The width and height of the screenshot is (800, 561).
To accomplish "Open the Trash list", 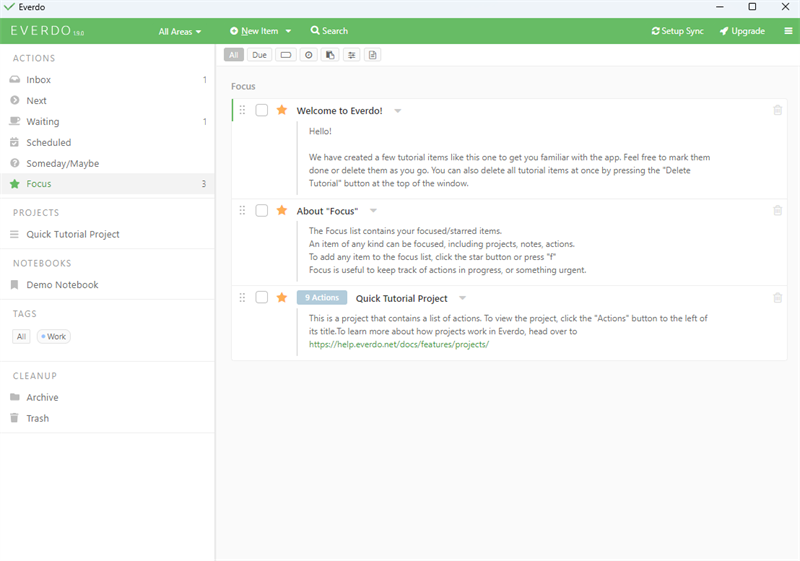I will click(107, 418).
